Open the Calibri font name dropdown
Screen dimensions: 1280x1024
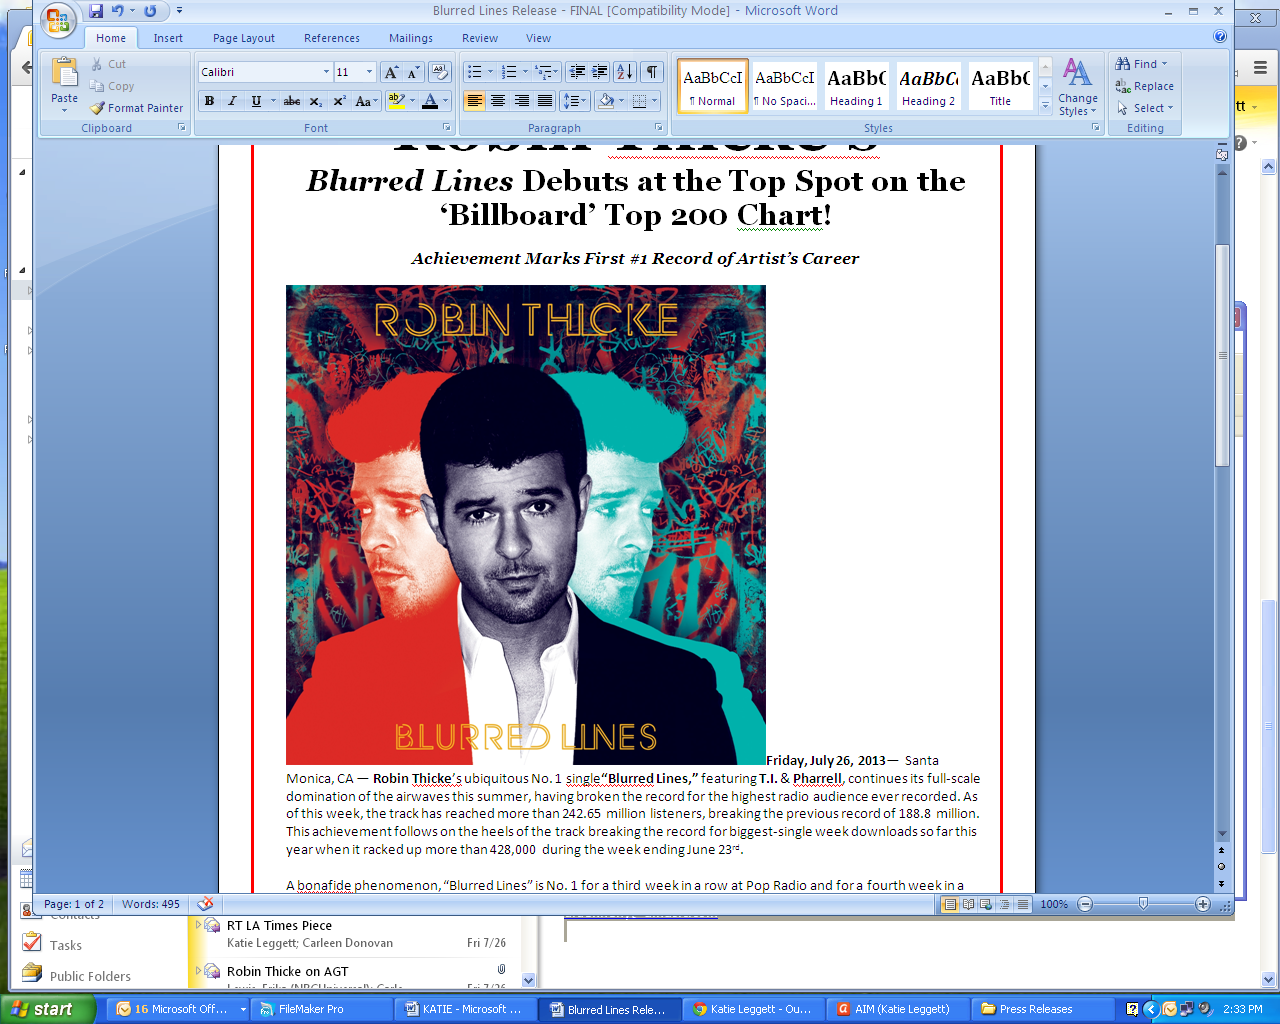(326, 72)
